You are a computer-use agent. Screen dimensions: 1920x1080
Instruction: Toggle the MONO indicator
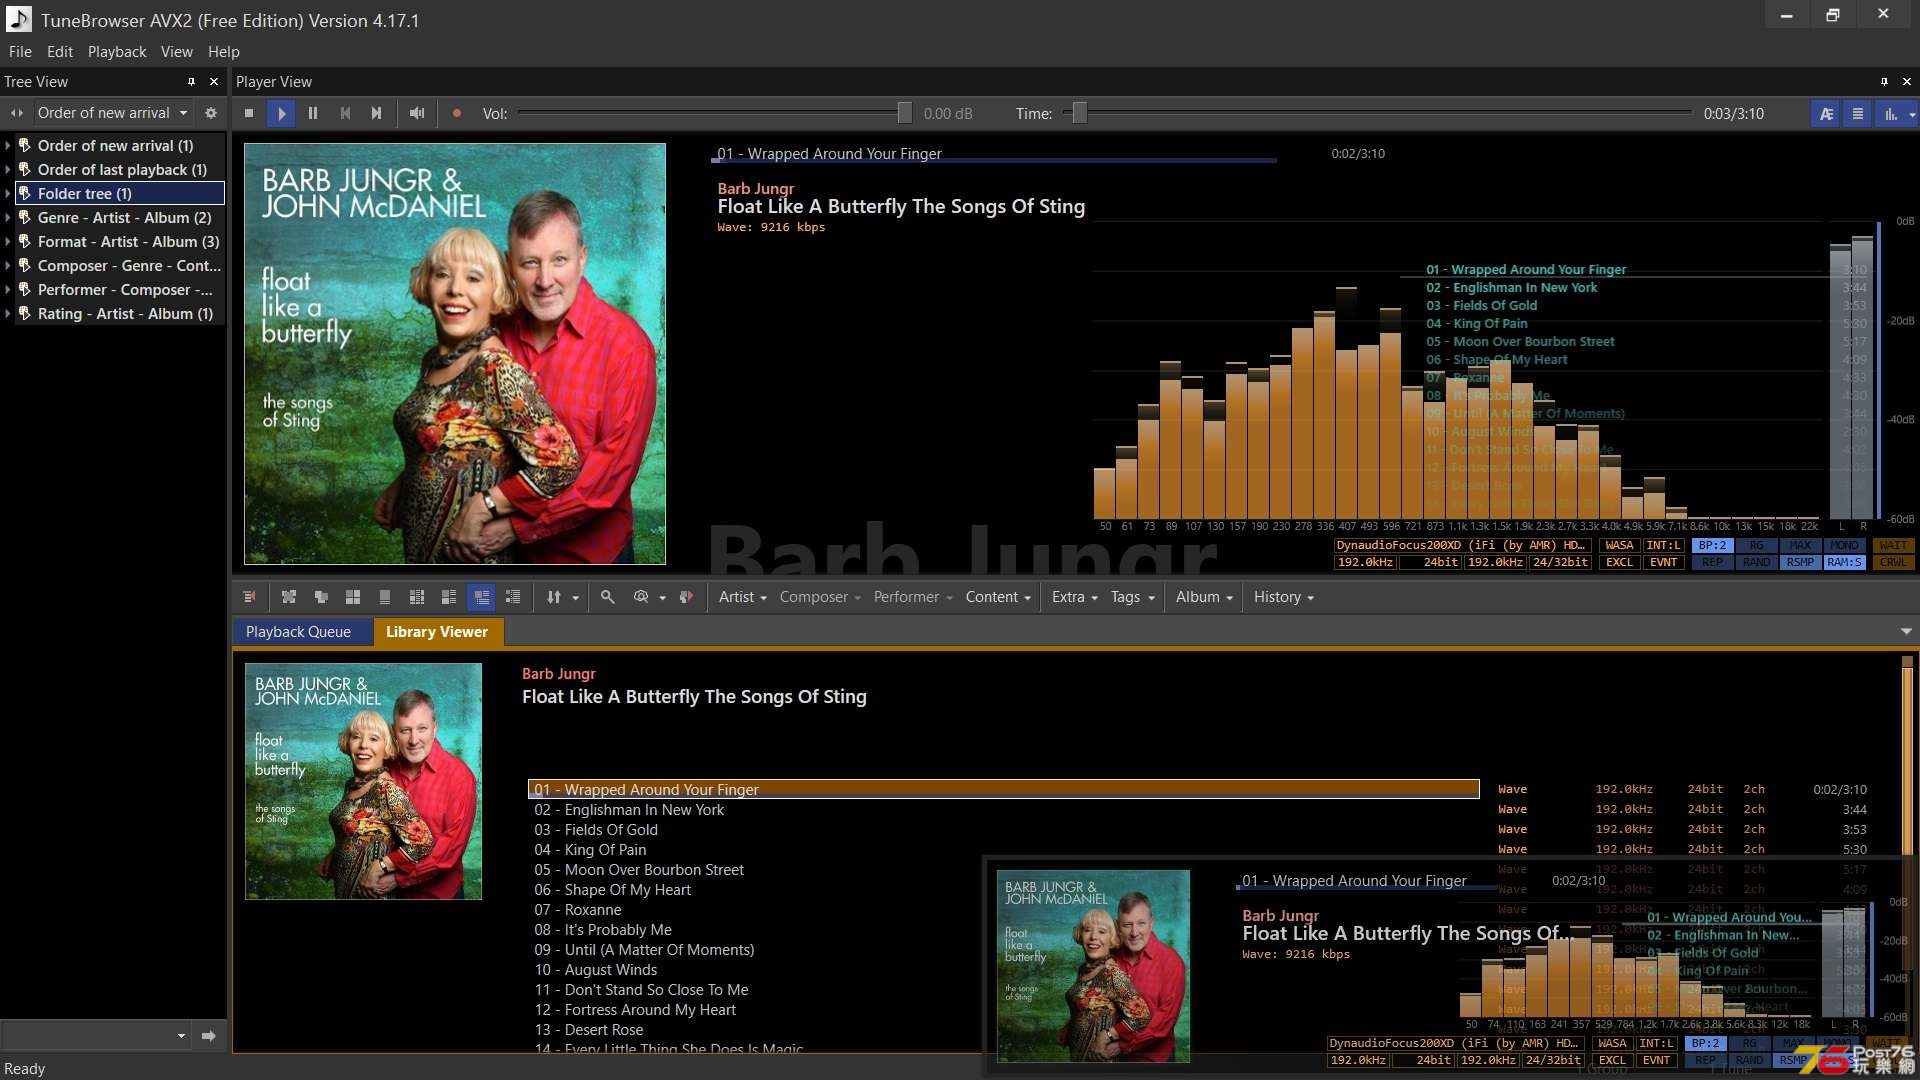1844,545
